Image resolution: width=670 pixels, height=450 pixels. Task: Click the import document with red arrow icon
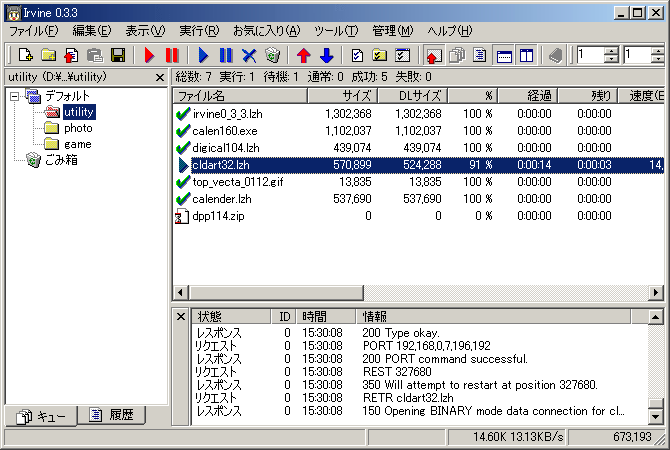[71, 55]
